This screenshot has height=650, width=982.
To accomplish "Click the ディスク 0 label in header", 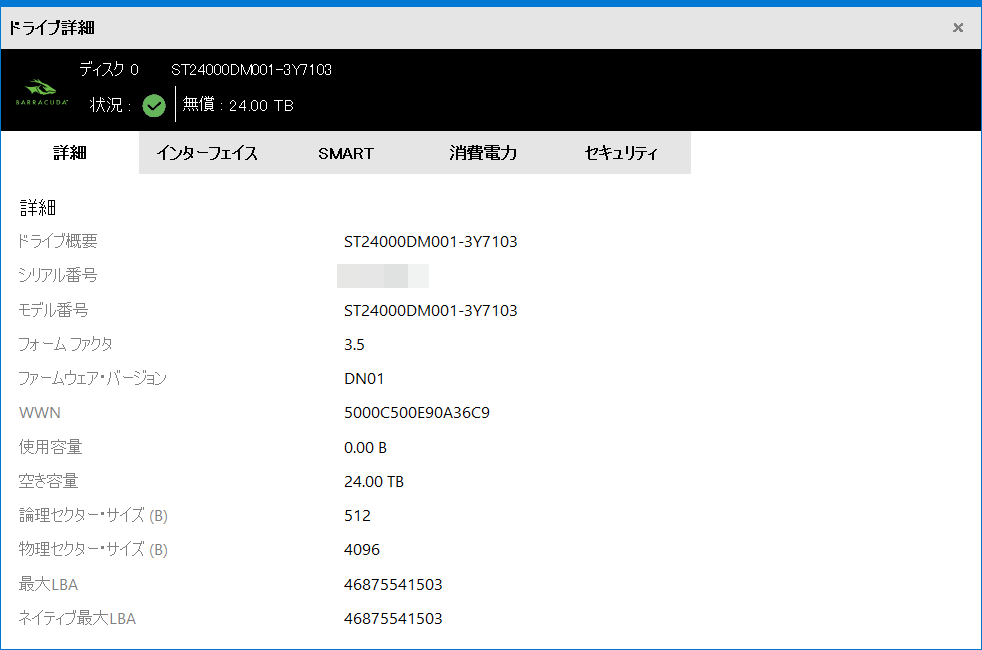I will tap(109, 70).
